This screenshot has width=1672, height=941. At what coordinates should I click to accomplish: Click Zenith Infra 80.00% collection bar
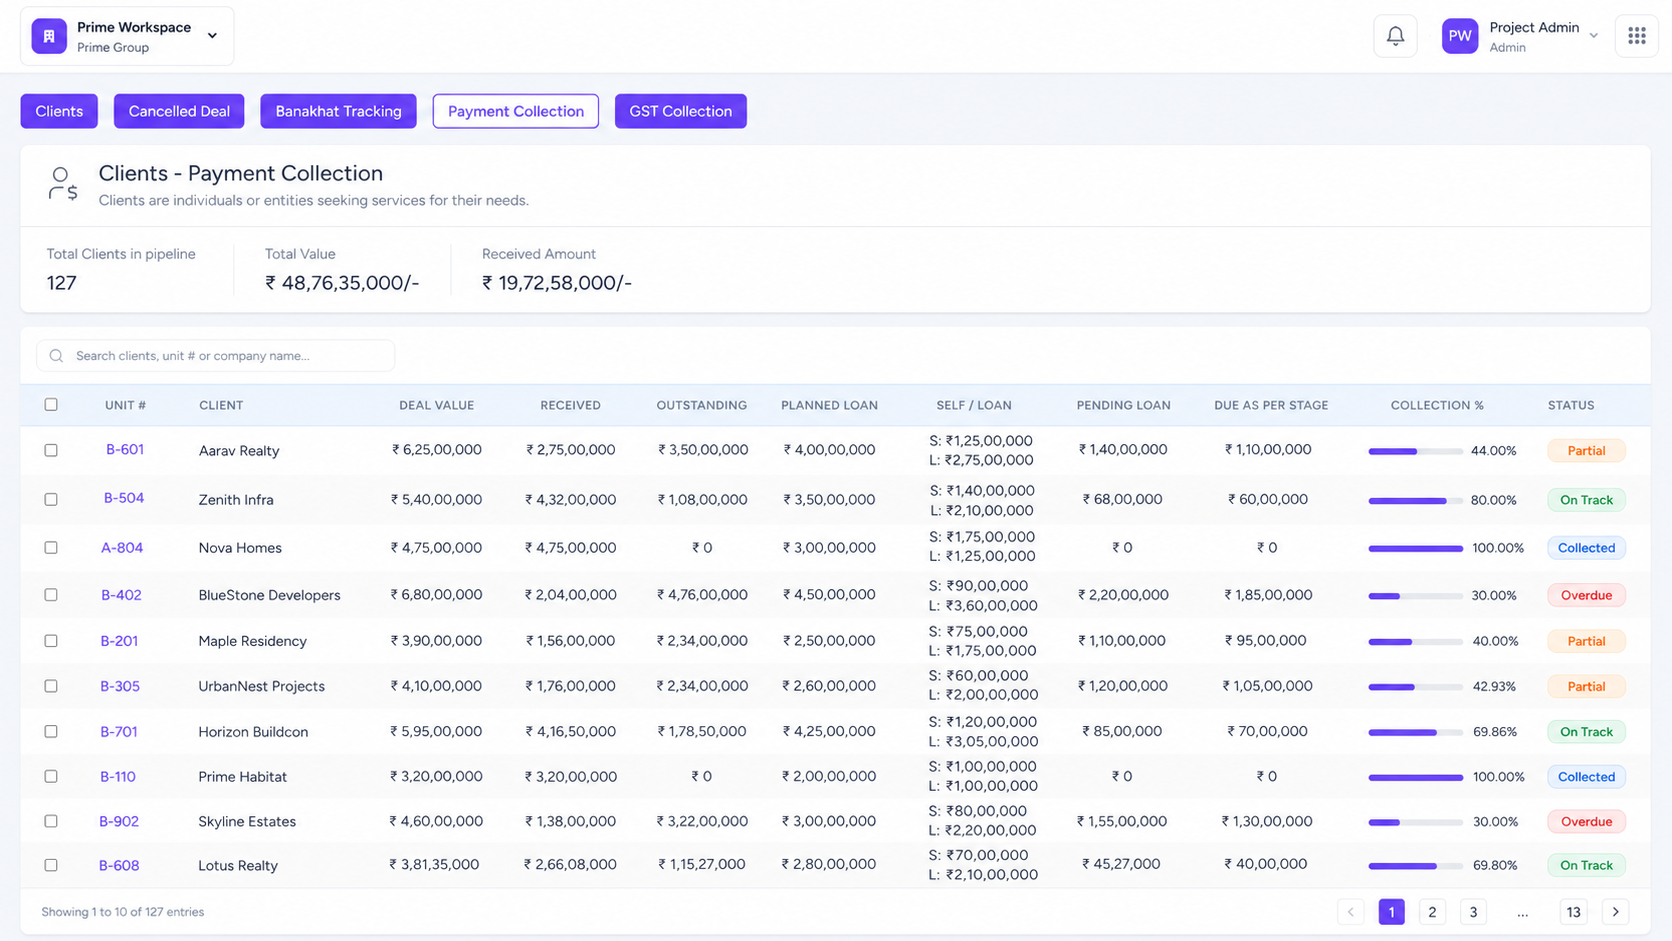pyautogui.click(x=1415, y=500)
